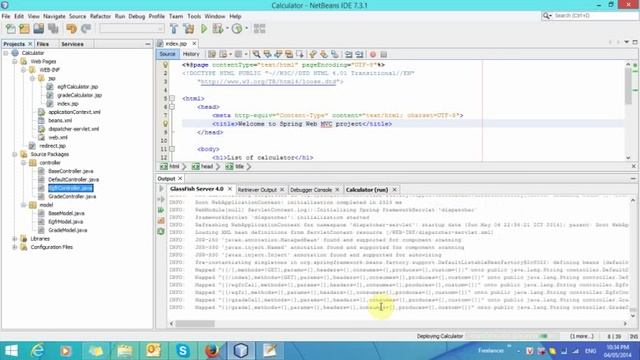Screen dimensions: 640x360
Task: Open the Refactor menu
Action: click(100, 16)
